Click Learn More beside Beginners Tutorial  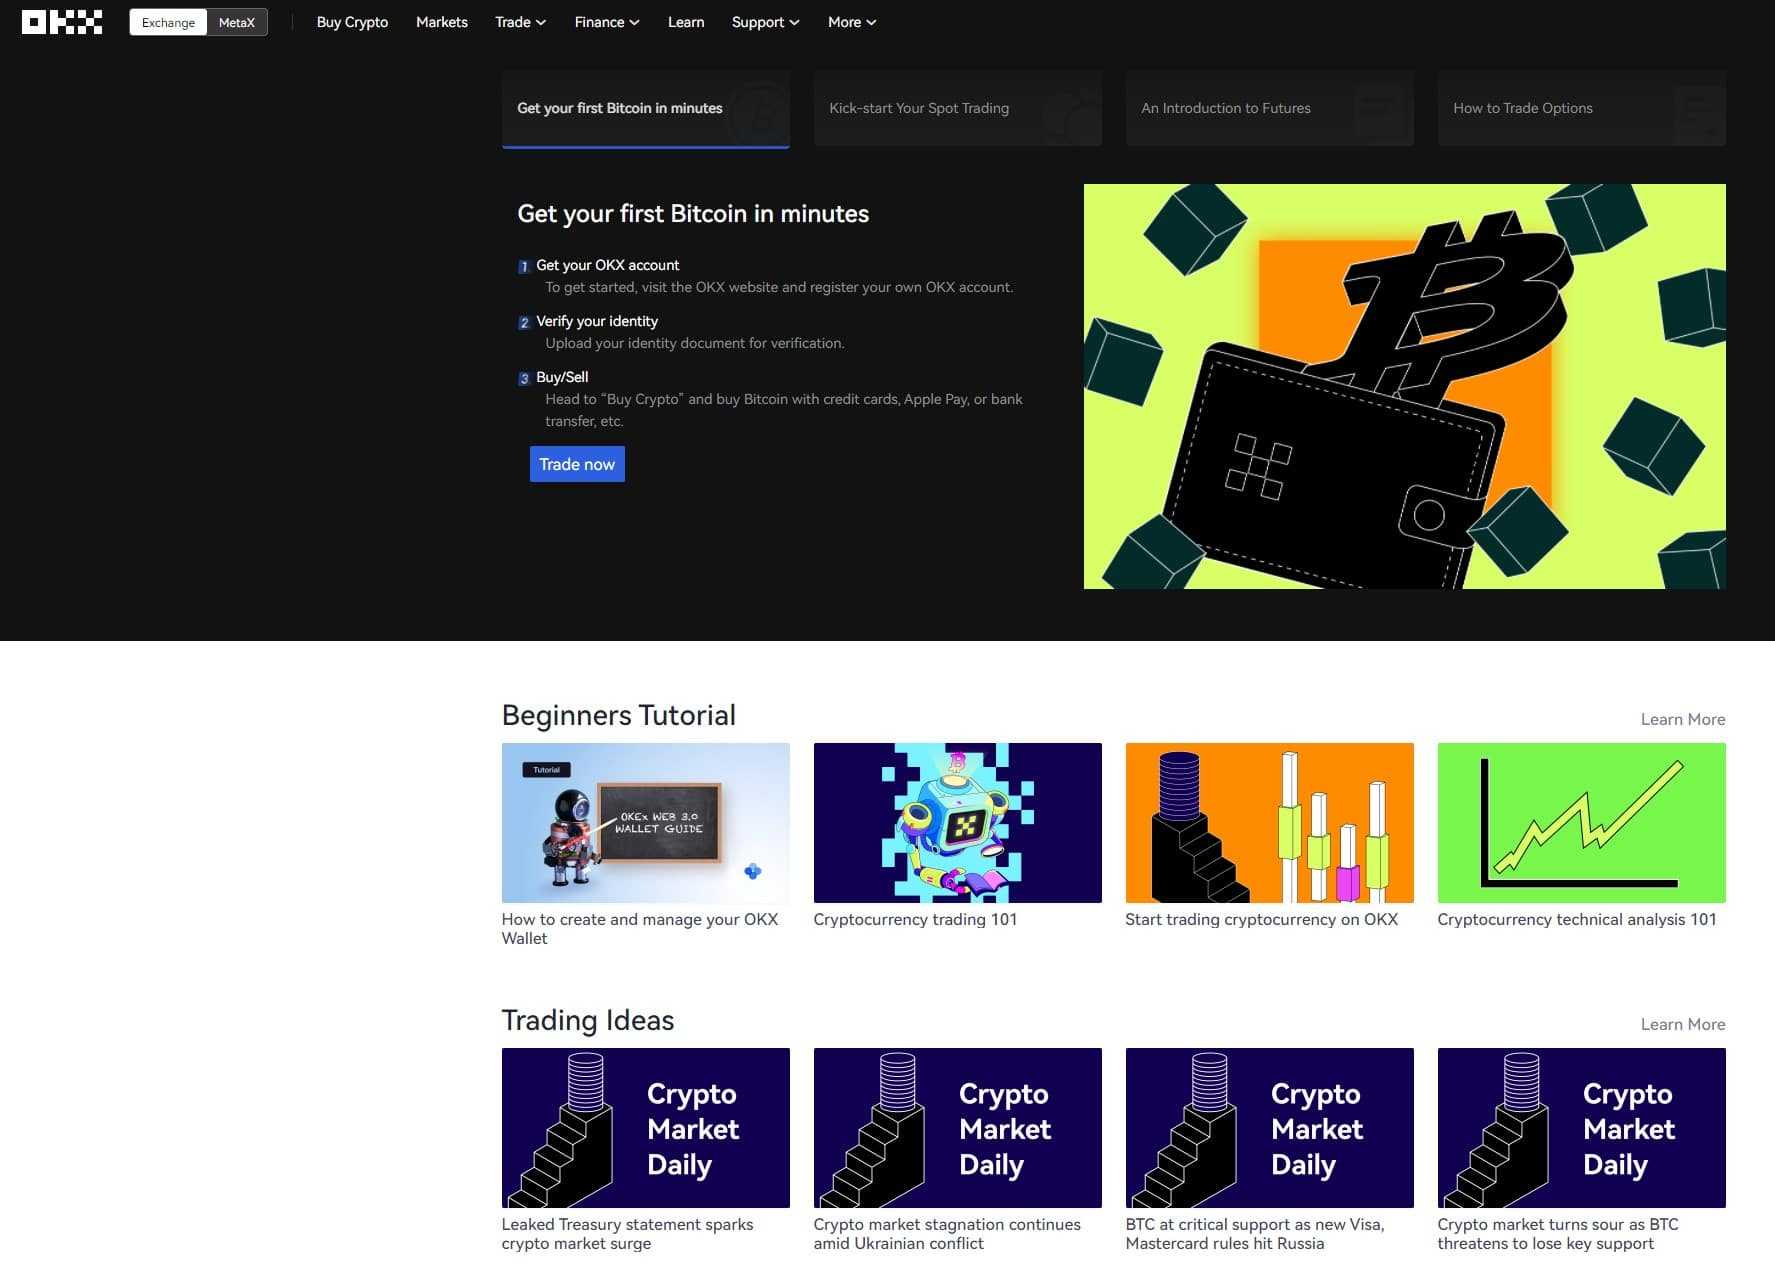(x=1682, y=719)
